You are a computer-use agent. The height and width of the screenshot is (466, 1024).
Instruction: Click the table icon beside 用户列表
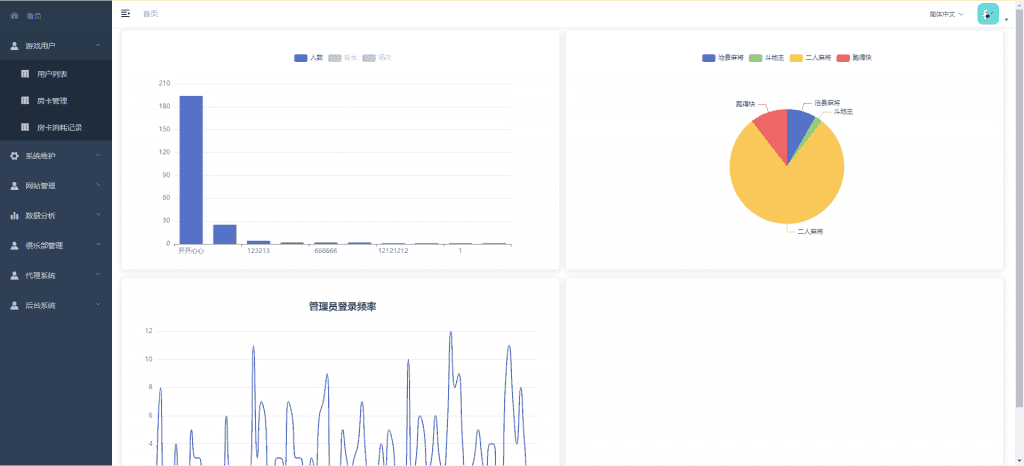tap(25, 74)
